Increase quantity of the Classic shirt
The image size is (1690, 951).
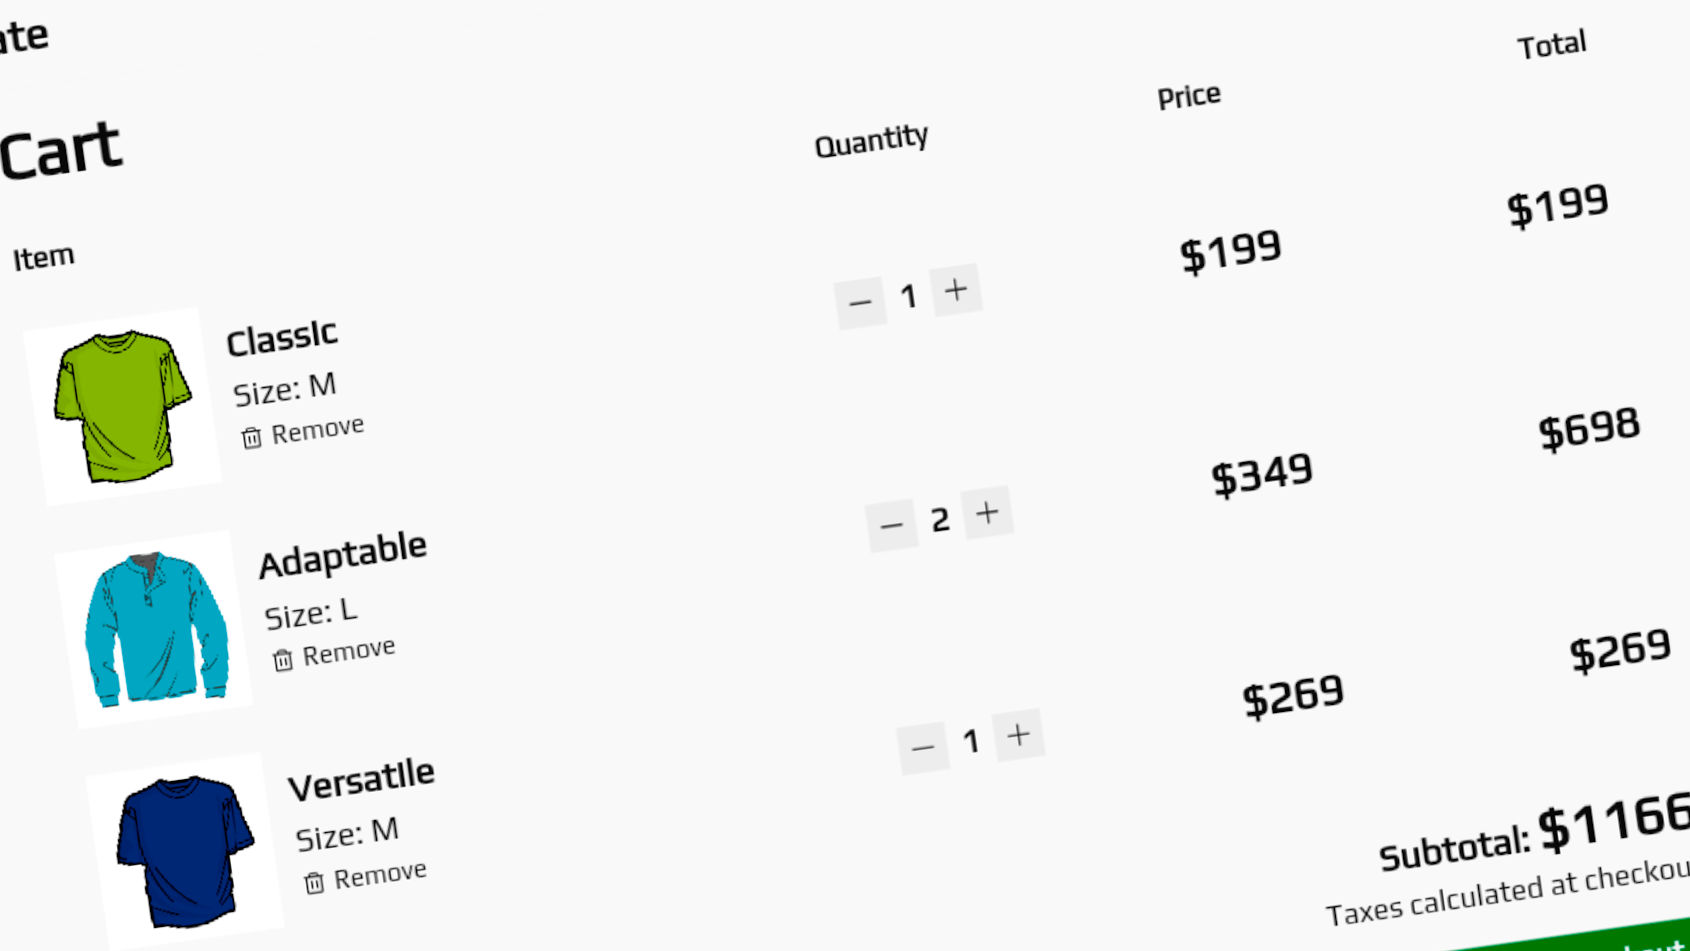955,289
